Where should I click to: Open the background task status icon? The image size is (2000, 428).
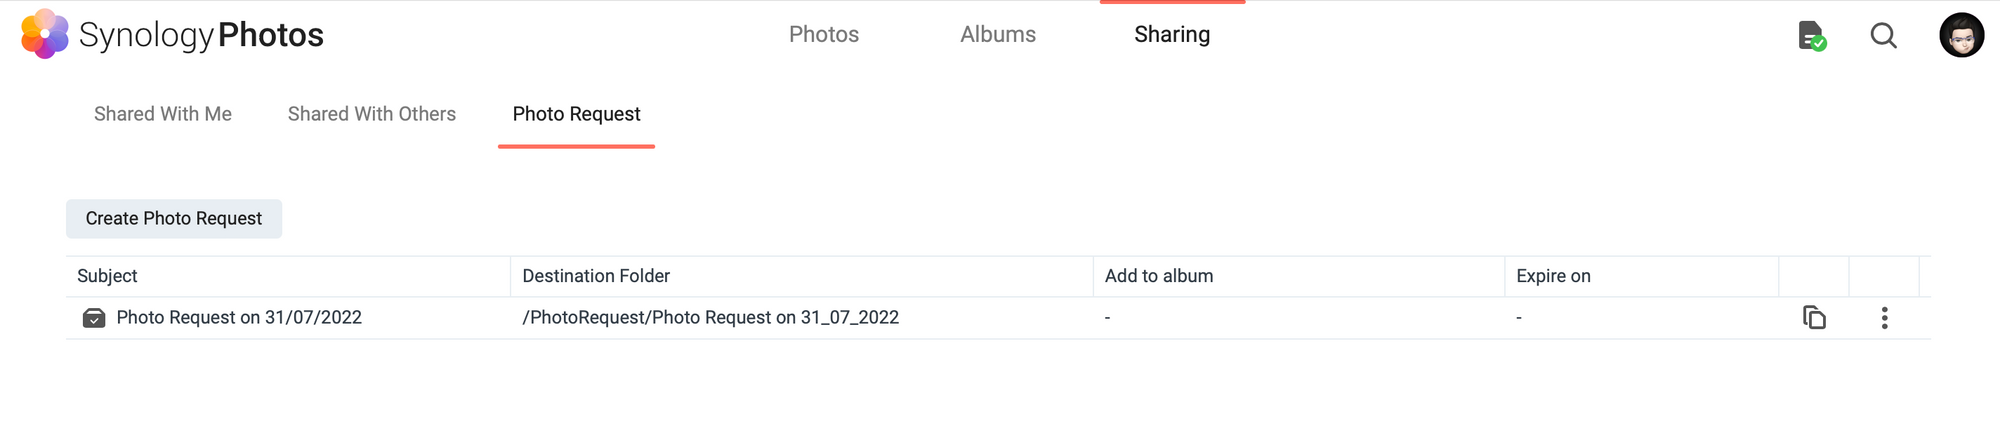(x=1811, y=36)
